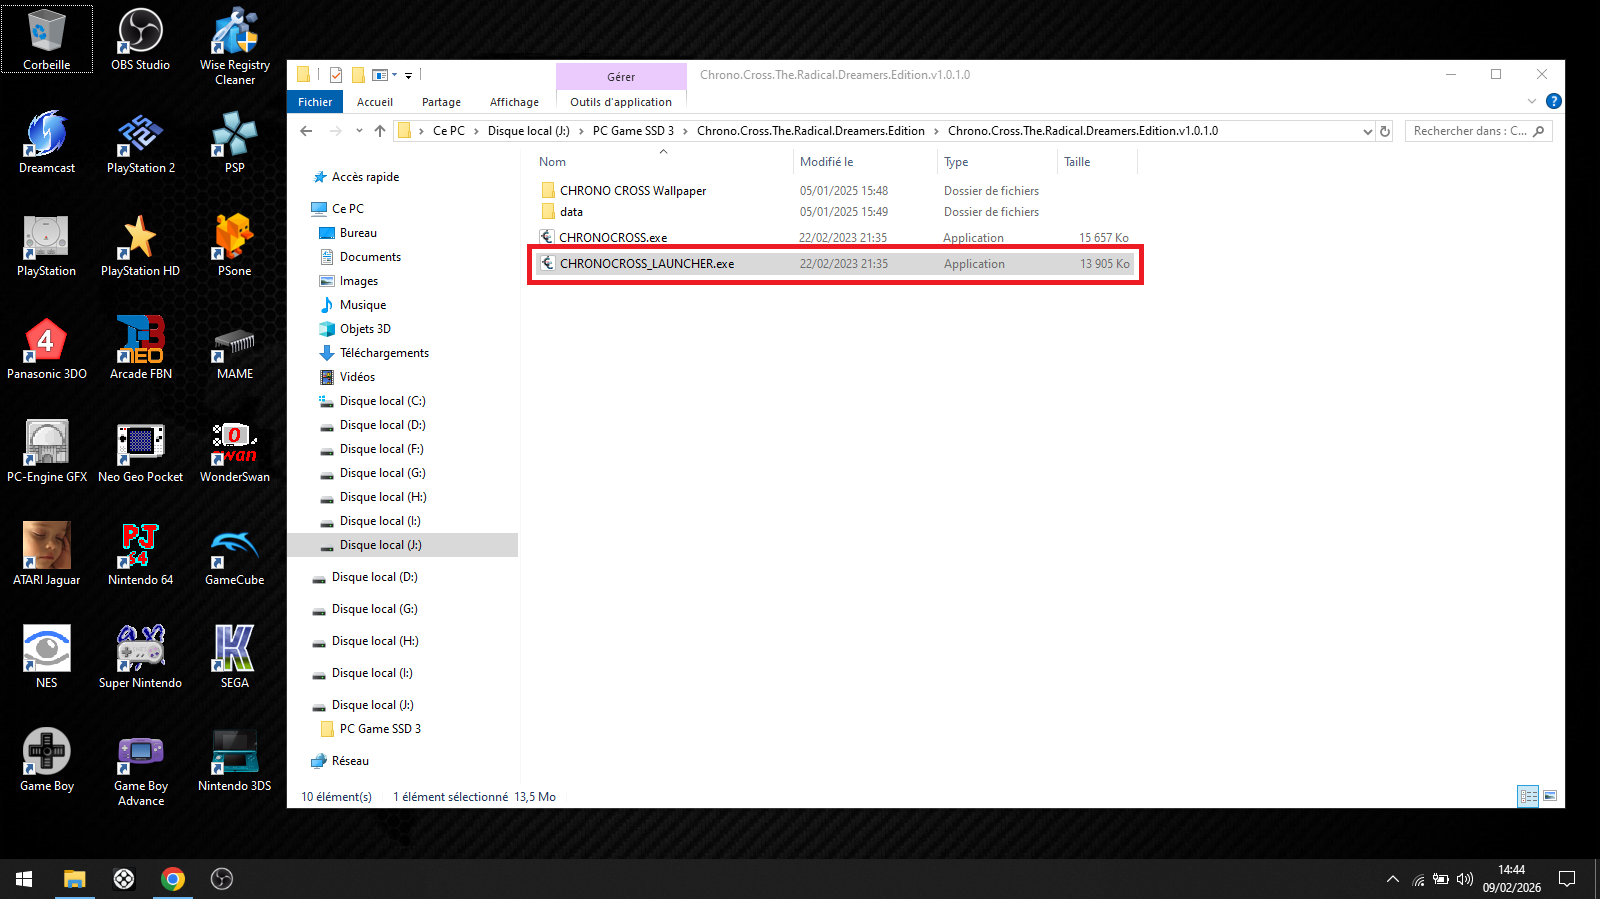Viewport: 1600px width, 899px height.
Task: Launch the Dreamcast emulator shortcut
Action: click(47, 141)
